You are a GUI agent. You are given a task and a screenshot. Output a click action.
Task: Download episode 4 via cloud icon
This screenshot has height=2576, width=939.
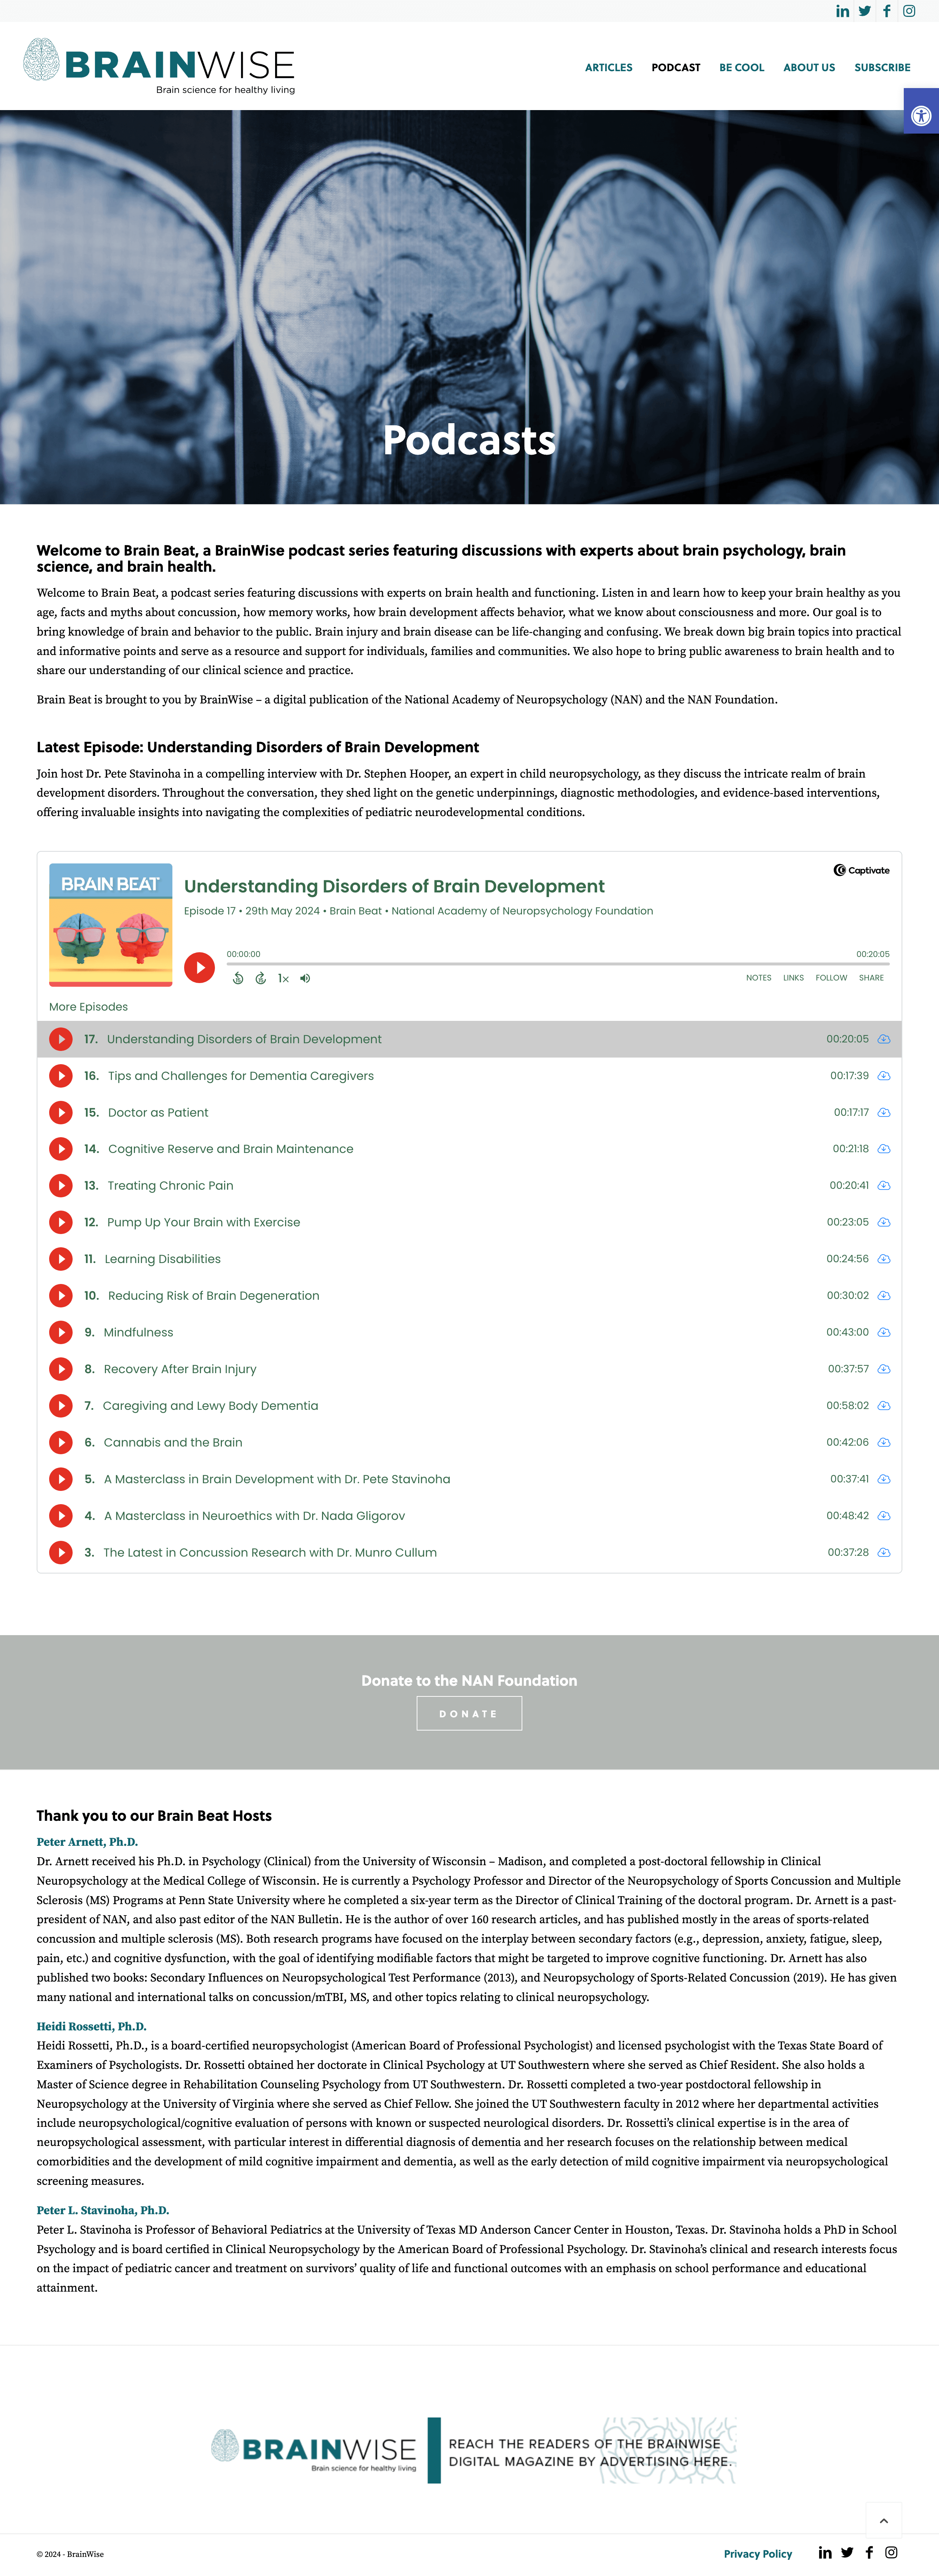click(x=884, y=1516)
